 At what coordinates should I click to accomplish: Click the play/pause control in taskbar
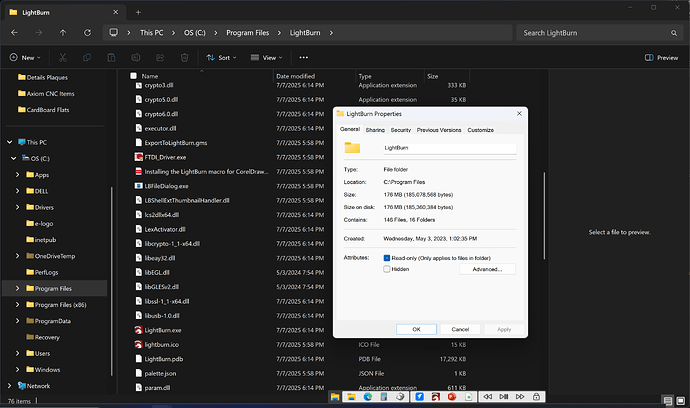[504, 397]
